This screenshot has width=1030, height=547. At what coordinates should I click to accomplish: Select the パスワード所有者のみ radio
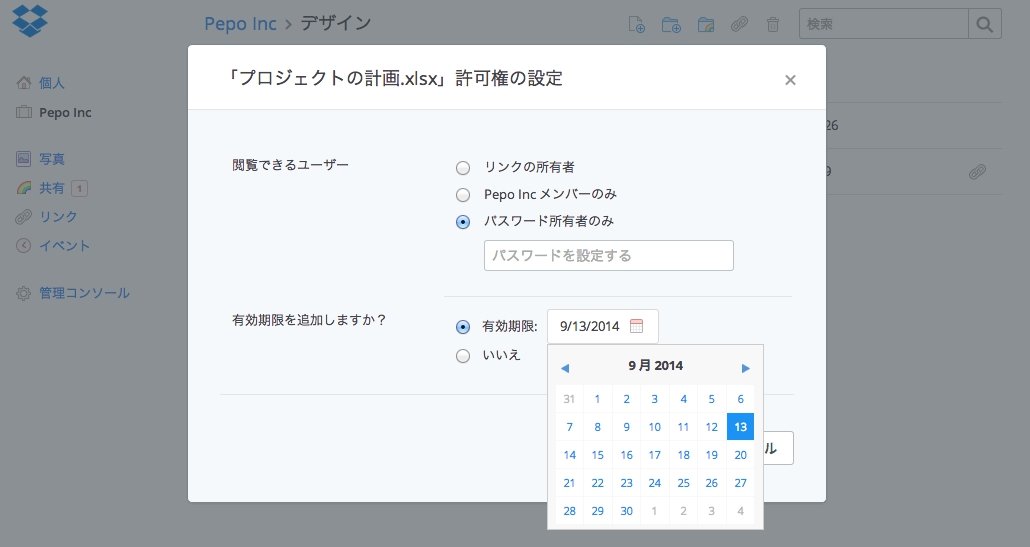[x=463, y=222]
